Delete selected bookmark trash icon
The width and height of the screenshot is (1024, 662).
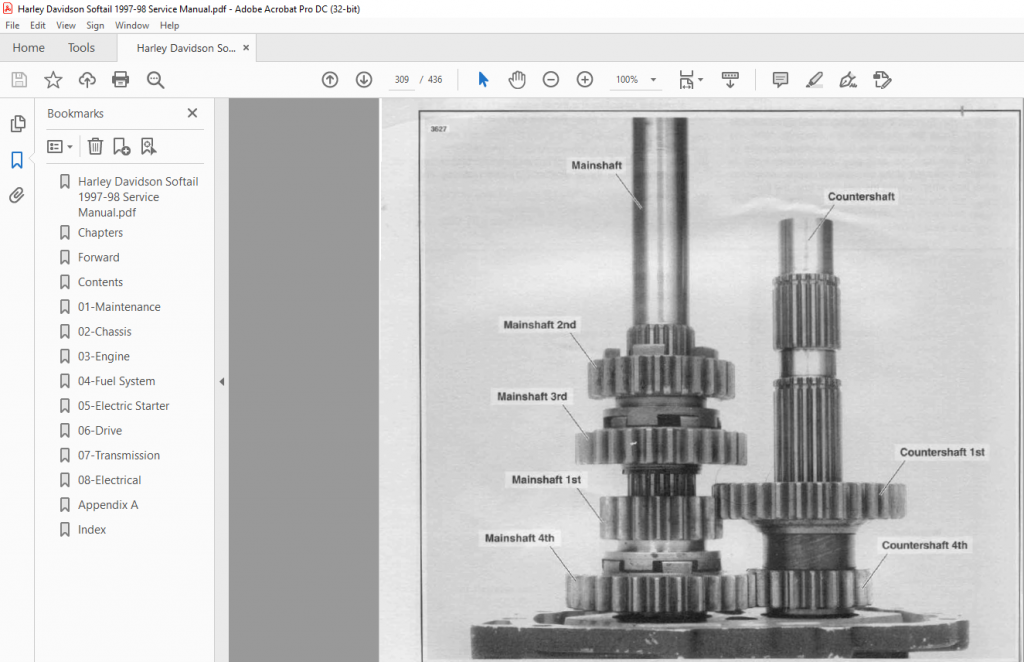95,146
